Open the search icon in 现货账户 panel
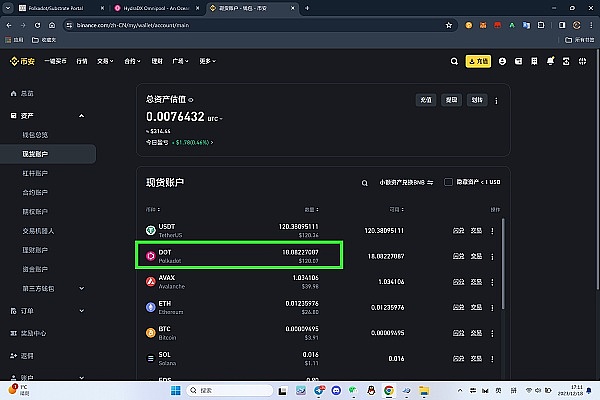The image size is (600, 400). click(366, 182)
